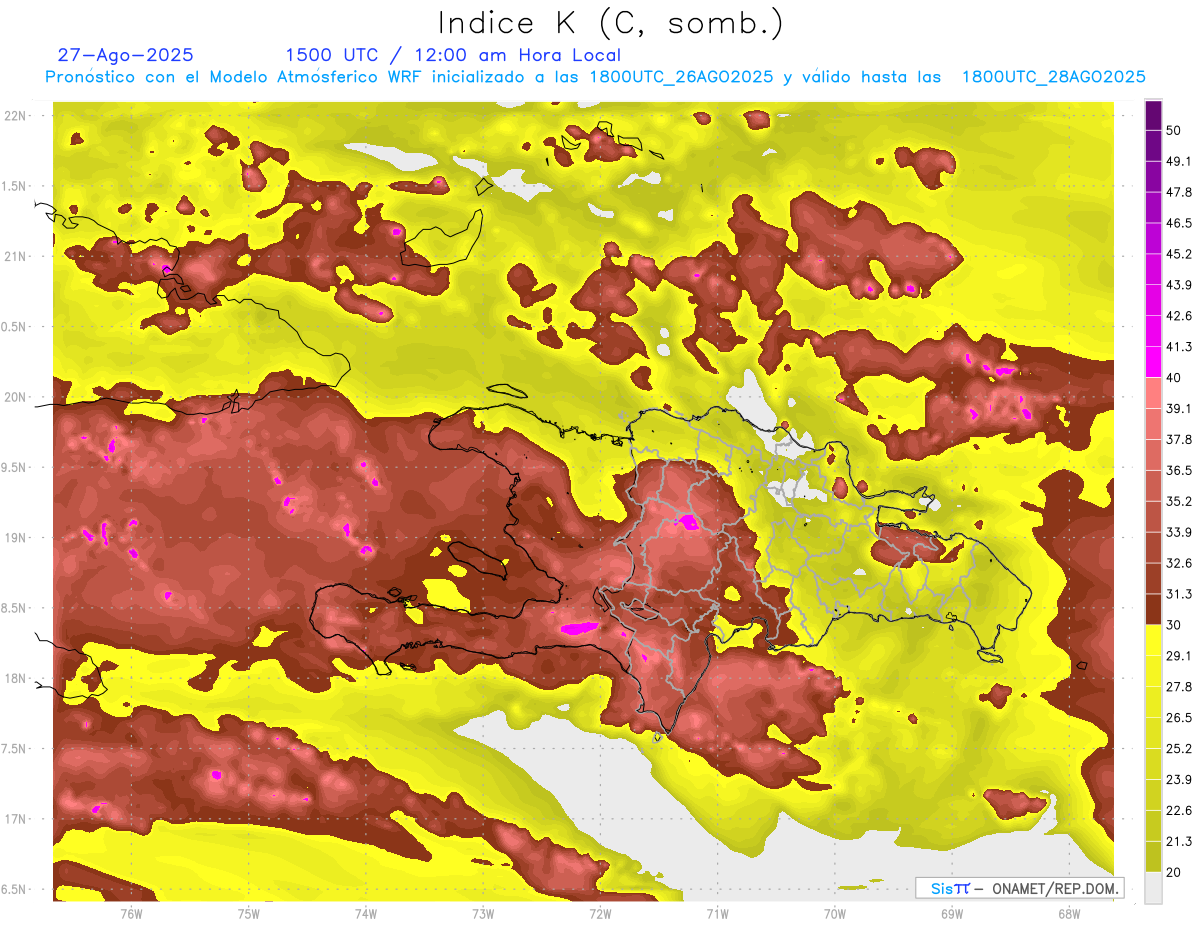The height and width of the screenshot is (927, 1200).
Task: Click the '69W' longitude label
Action: (x=952, y=913)
